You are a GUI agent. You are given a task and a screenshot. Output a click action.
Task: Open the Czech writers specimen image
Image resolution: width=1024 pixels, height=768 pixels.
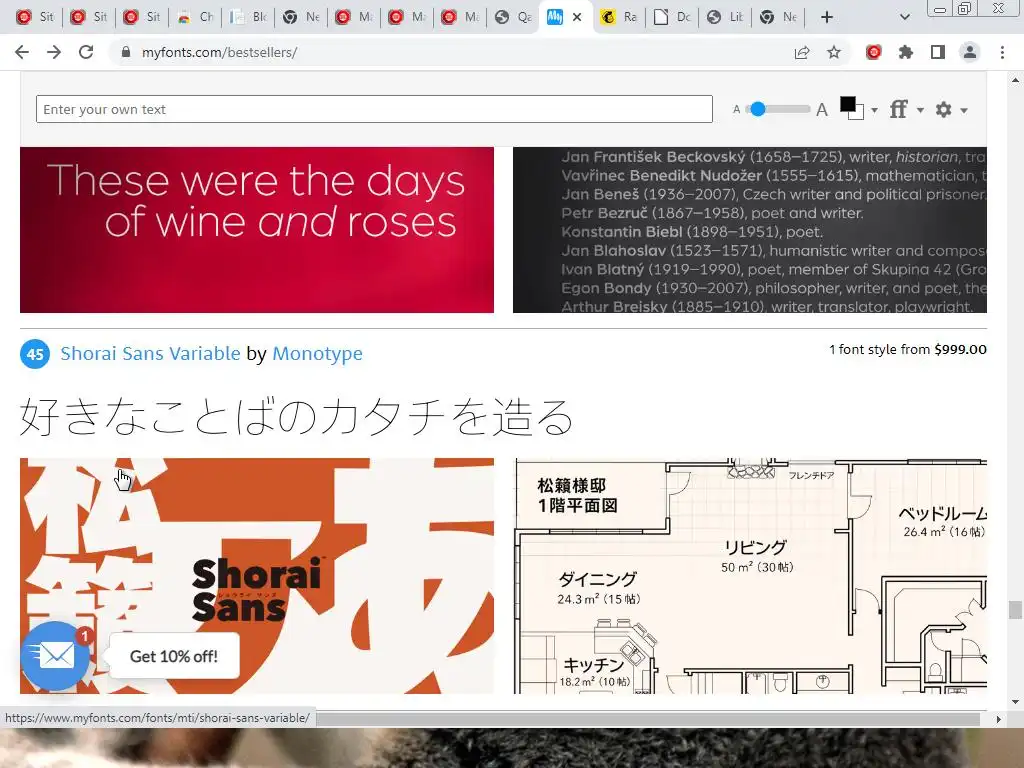(x=750, y=230)
